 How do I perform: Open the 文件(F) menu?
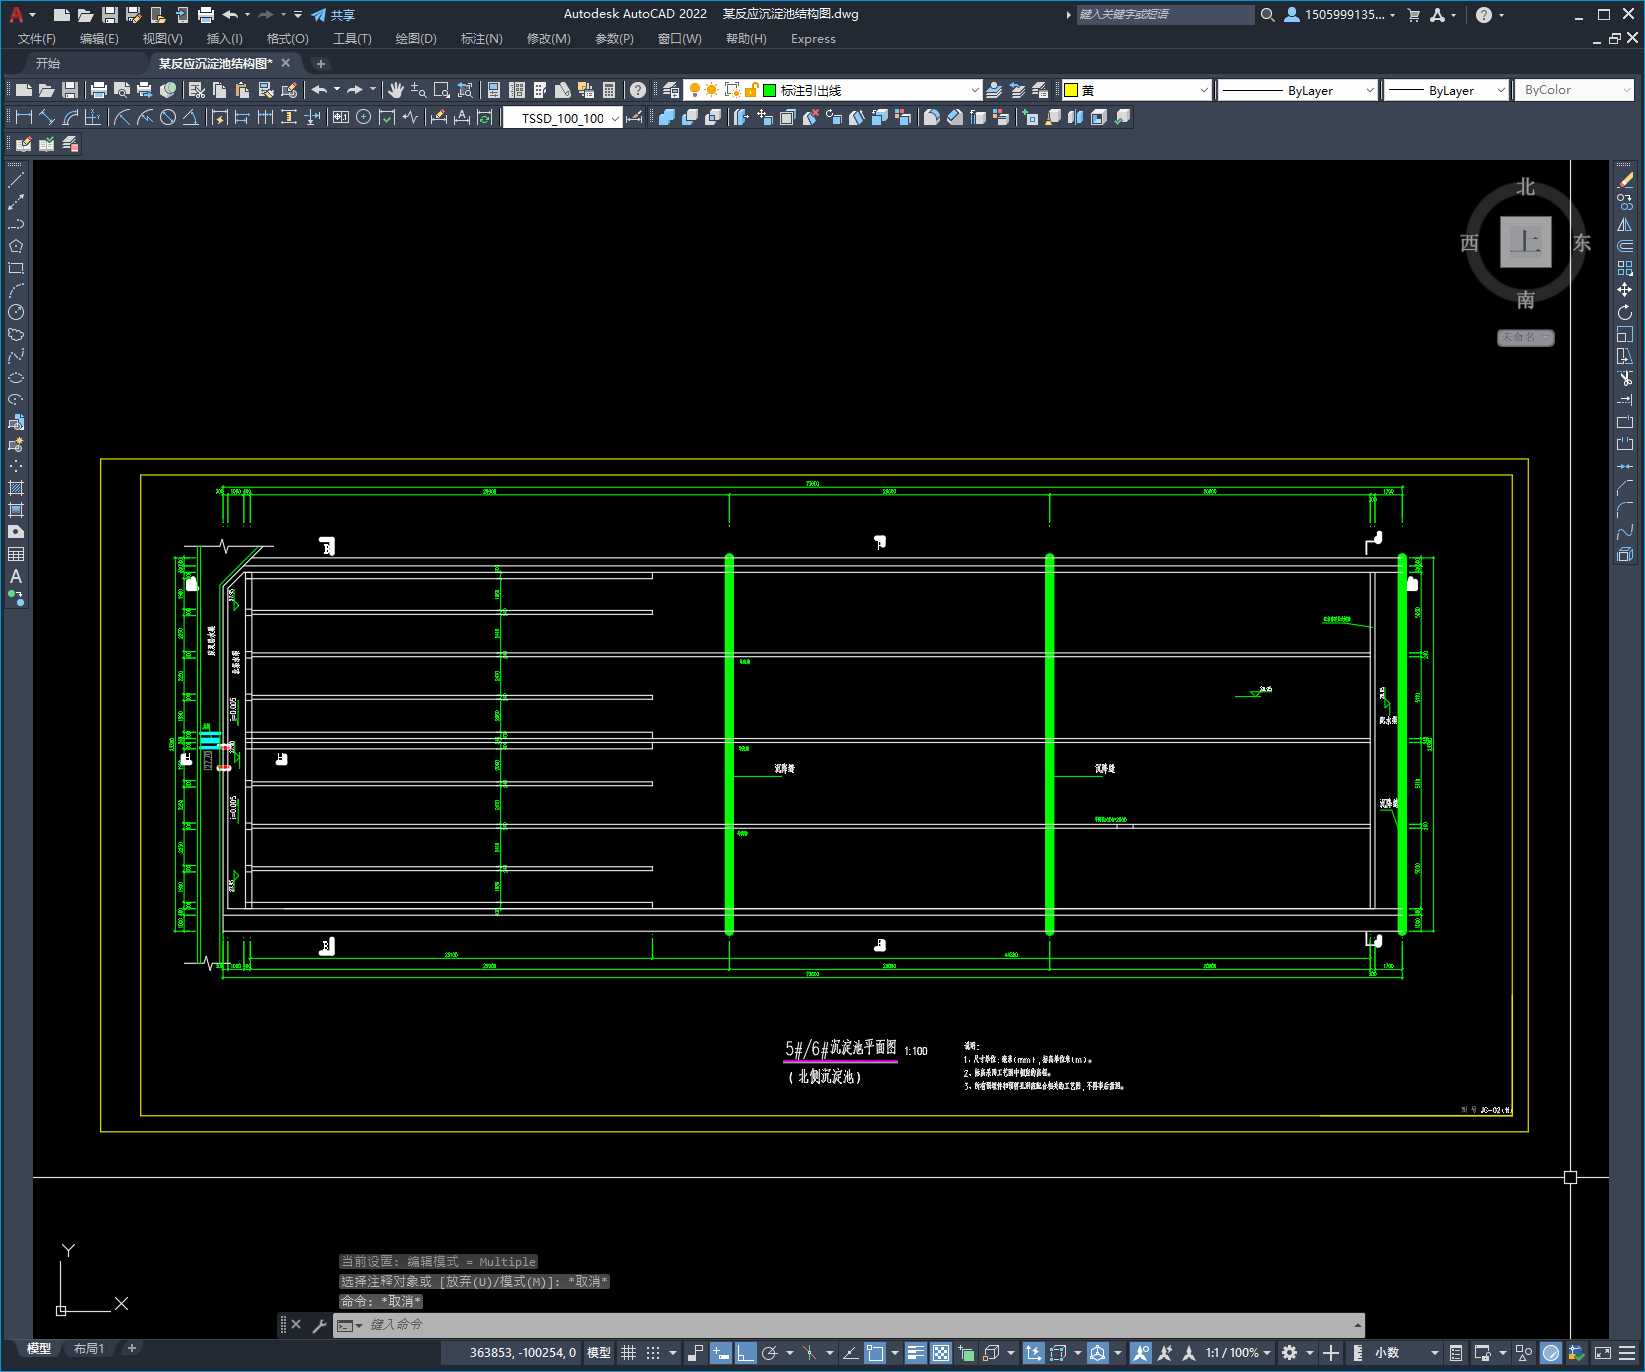point(37,39)
